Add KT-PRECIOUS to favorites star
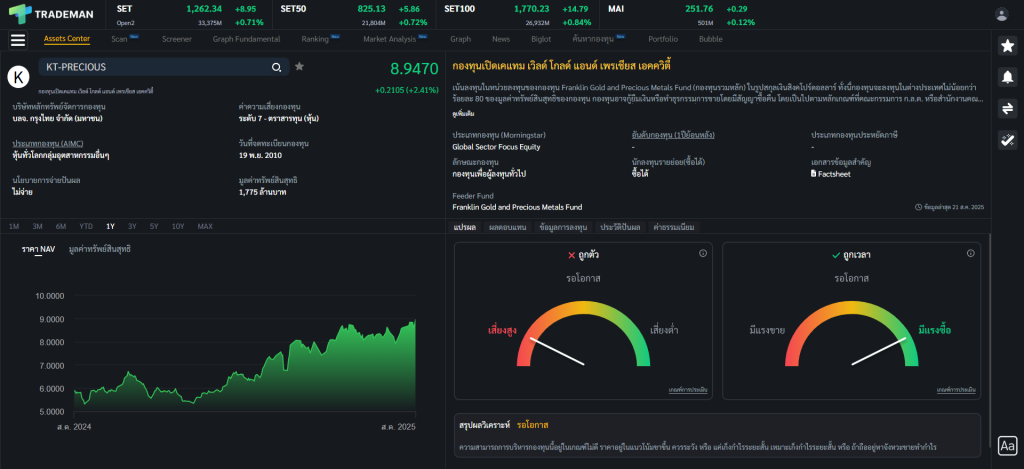Screen dimensions: 1024x469 coord(299,66)
